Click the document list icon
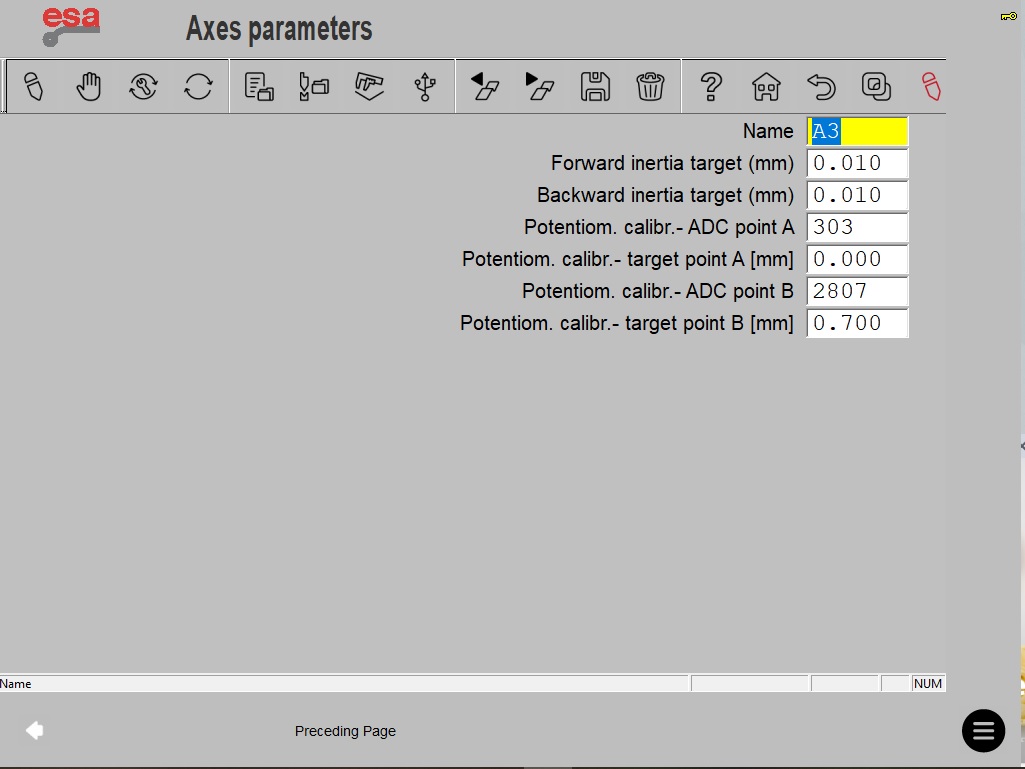1025x769 pixels. 259,86
